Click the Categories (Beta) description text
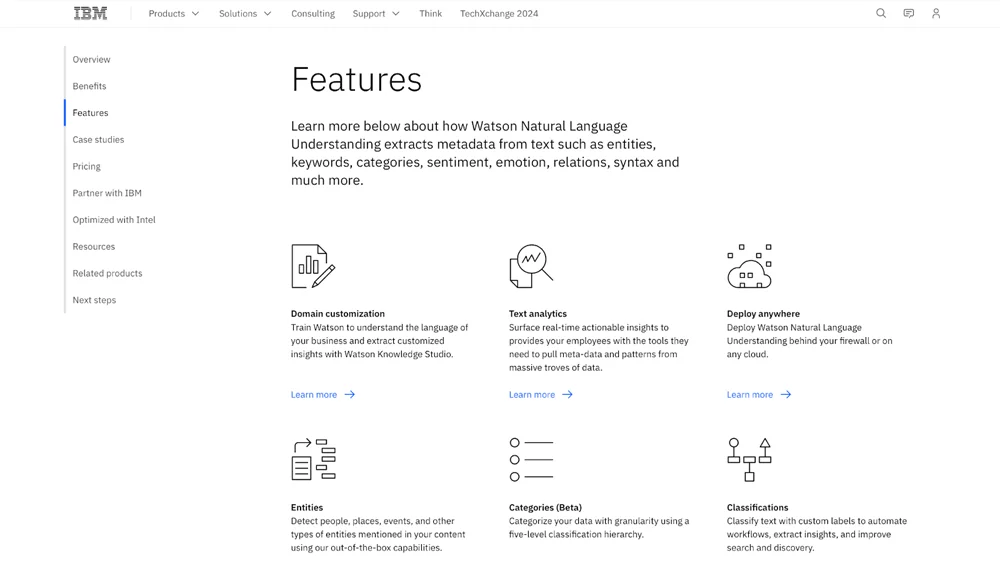 coord(599,528)
